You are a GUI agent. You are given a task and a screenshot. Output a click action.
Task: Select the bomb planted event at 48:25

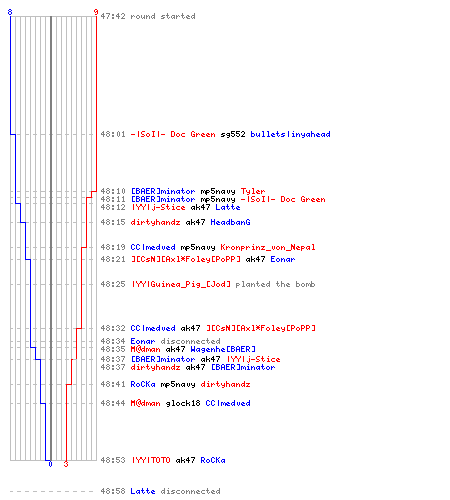click(208, 284)
